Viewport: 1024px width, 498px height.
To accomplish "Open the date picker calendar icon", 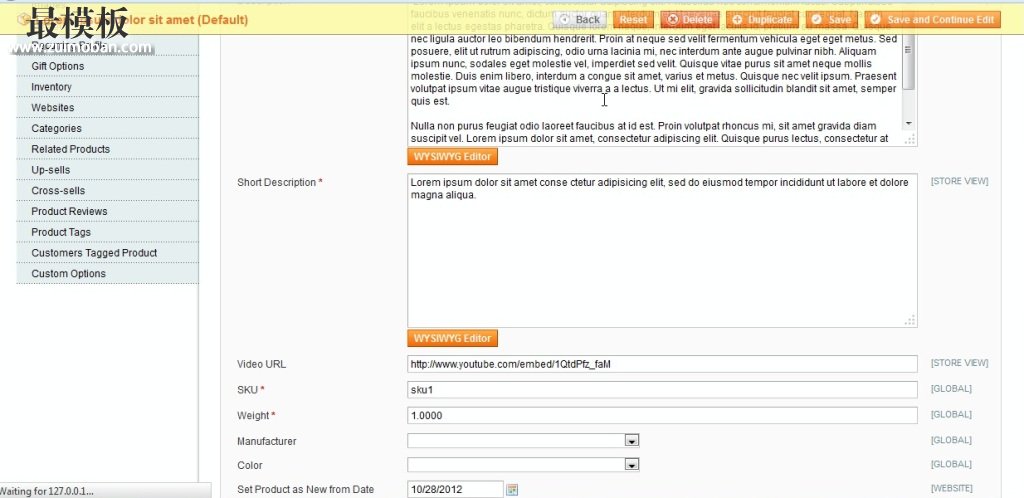I will click(x=512, y=490).
